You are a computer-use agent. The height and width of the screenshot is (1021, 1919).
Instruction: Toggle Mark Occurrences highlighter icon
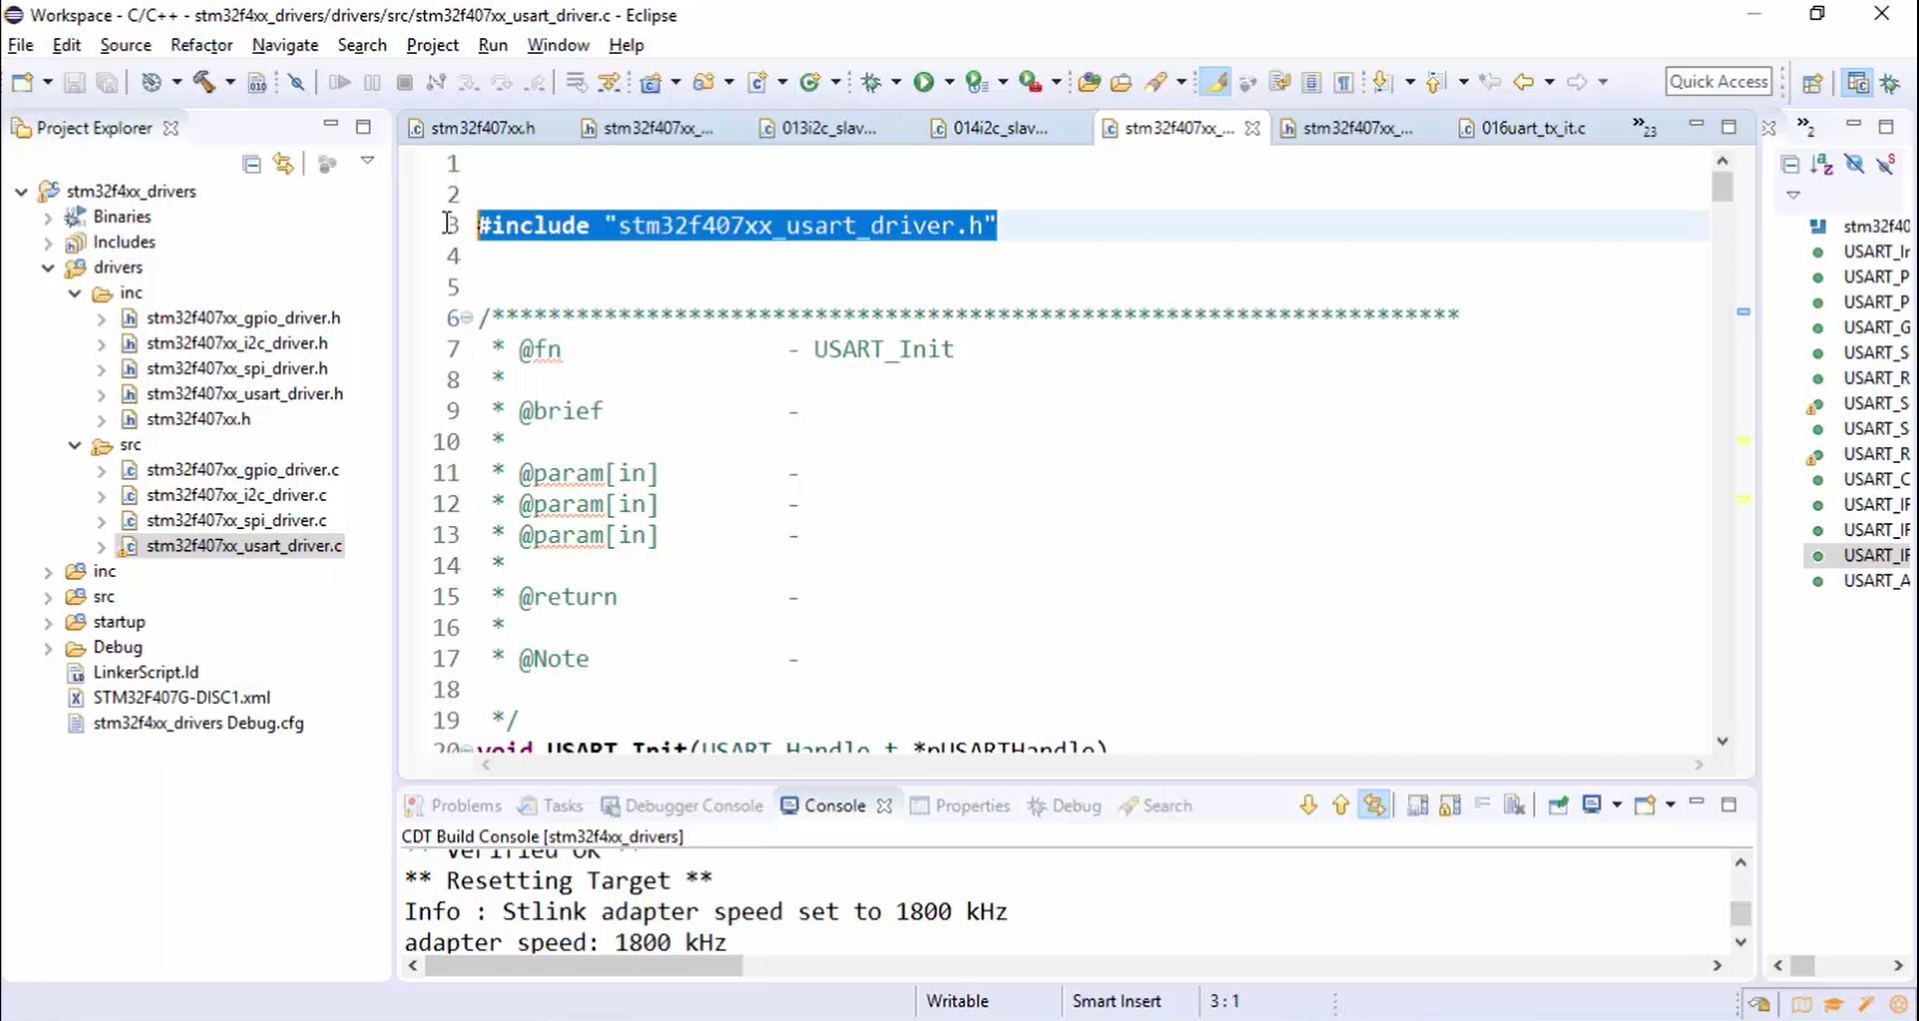pos(1215,82)
